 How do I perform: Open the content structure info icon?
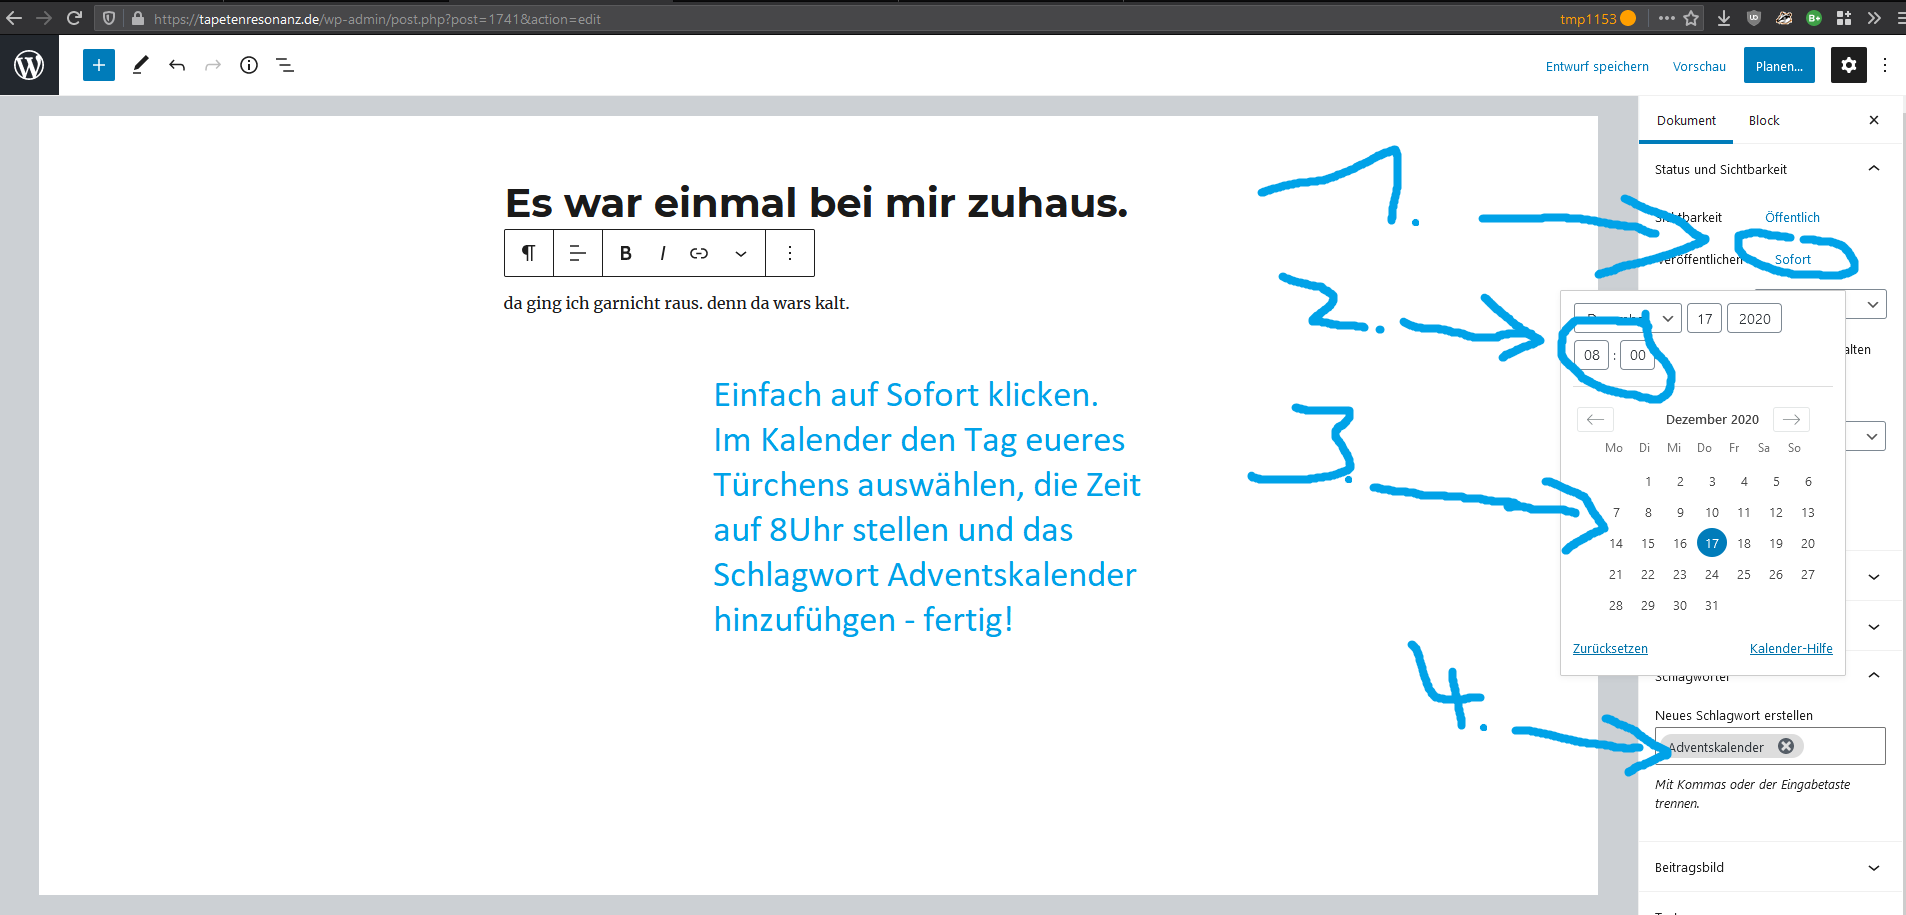(x=249, y=65)
